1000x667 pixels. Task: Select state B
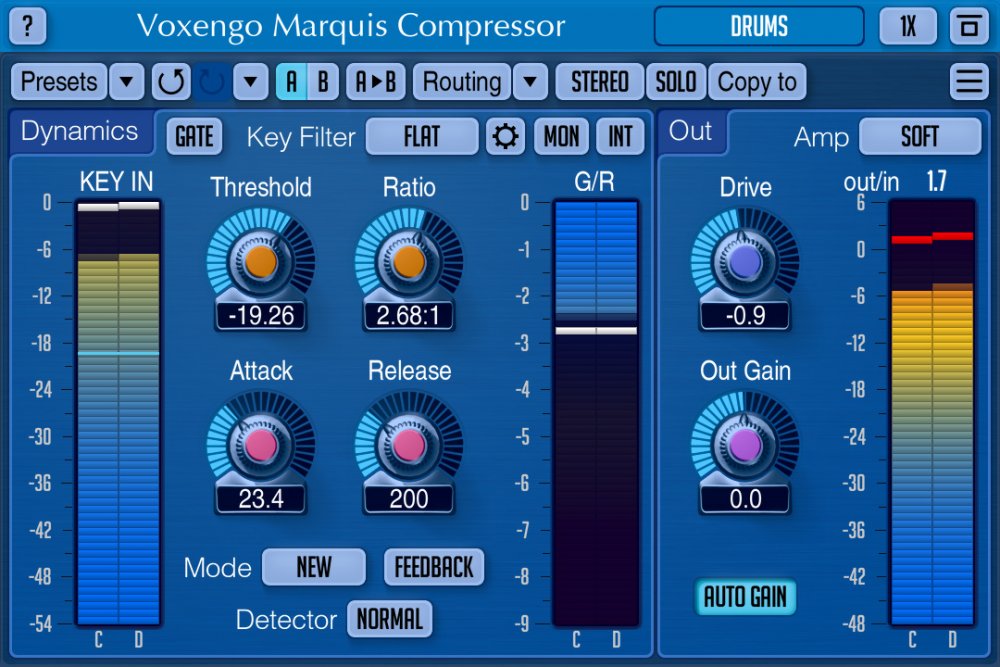pos(323,82)
